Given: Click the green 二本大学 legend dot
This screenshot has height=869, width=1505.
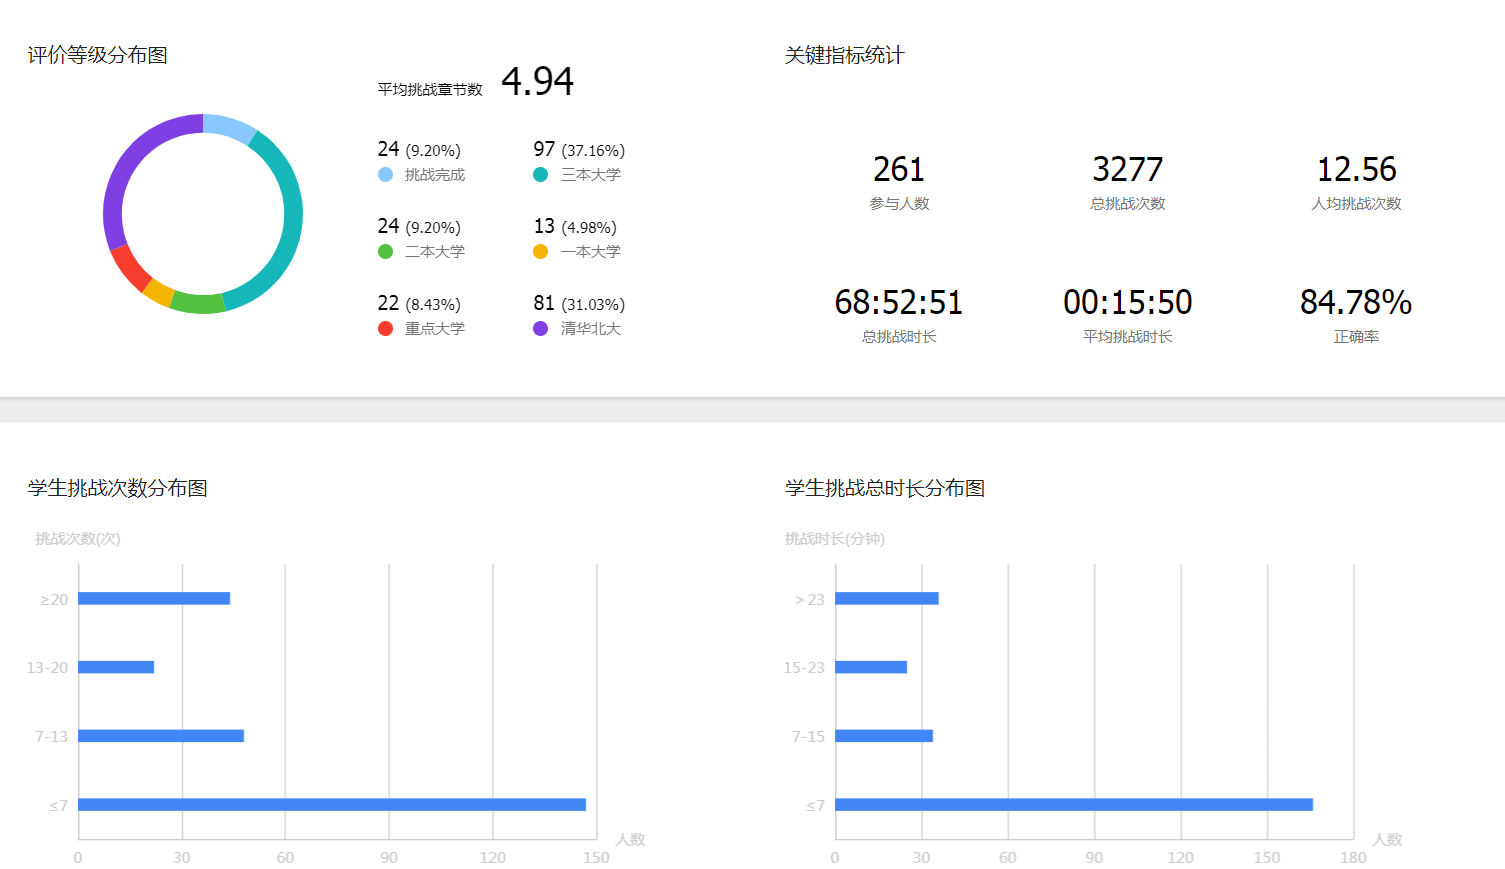Looking at the screenshot, I should [385, 252].
